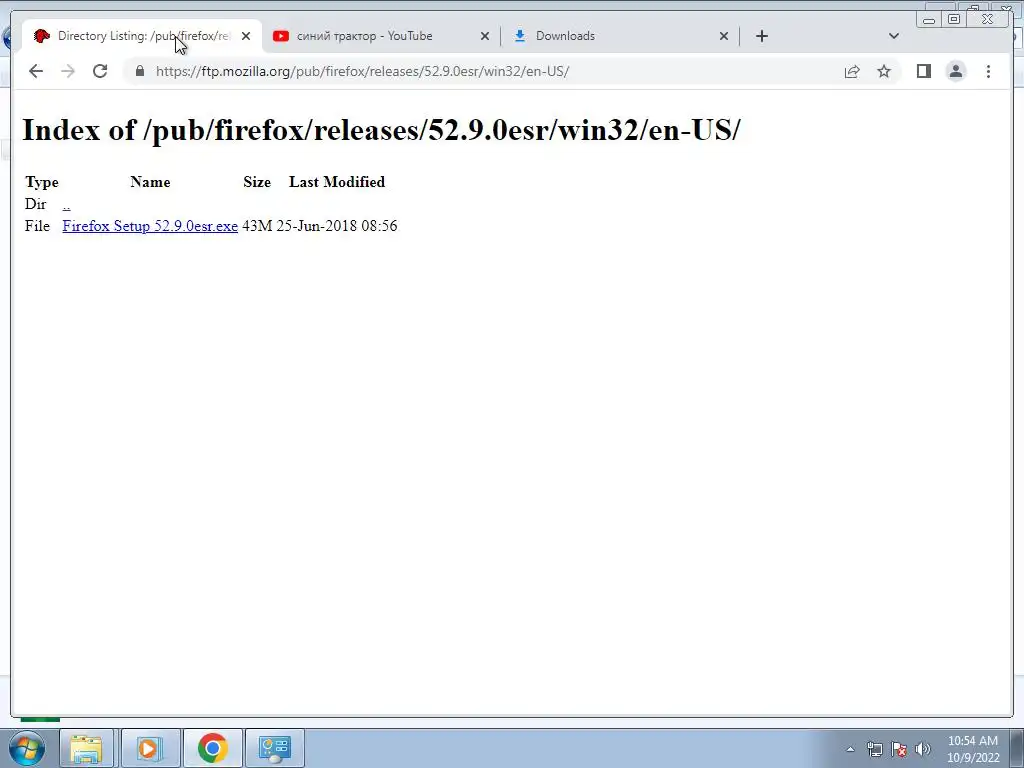Open Action Center flag icon

[899, 749]
